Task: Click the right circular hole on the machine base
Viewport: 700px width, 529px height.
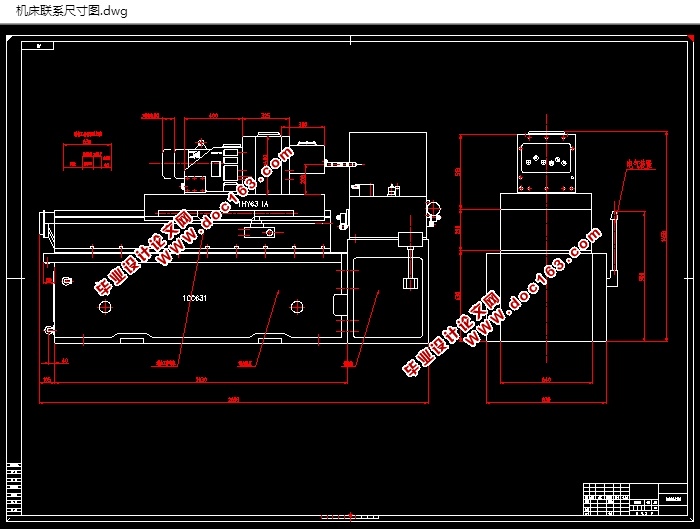Action: coord(297,307)
